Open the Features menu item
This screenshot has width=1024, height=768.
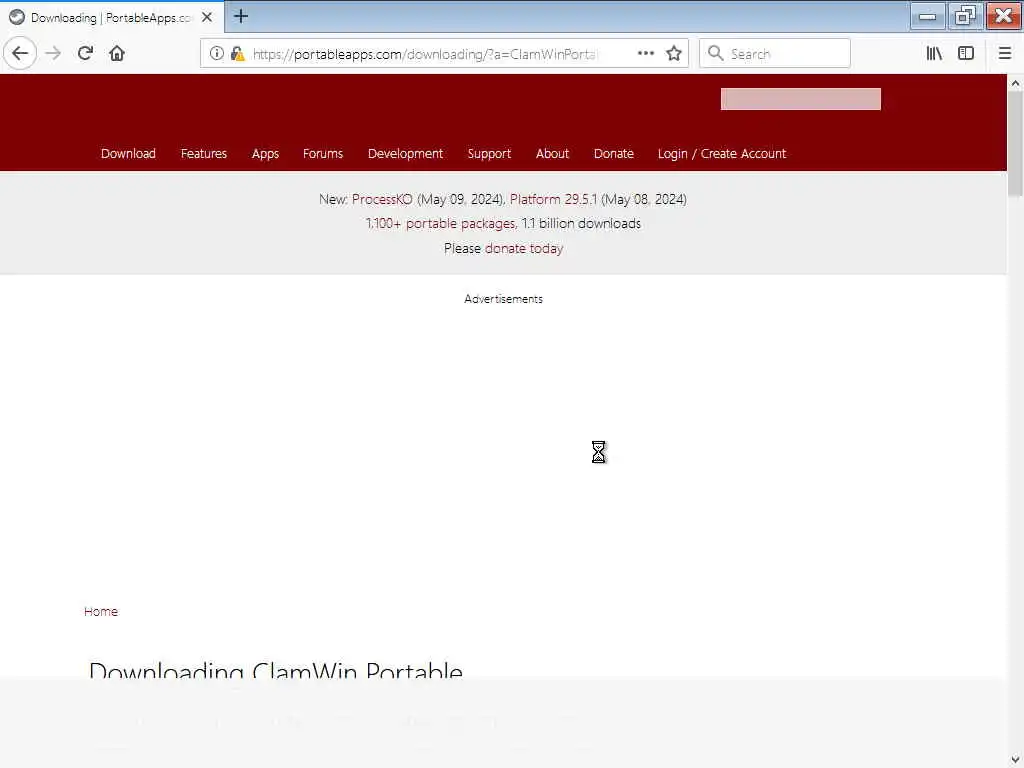coord(204,153)
